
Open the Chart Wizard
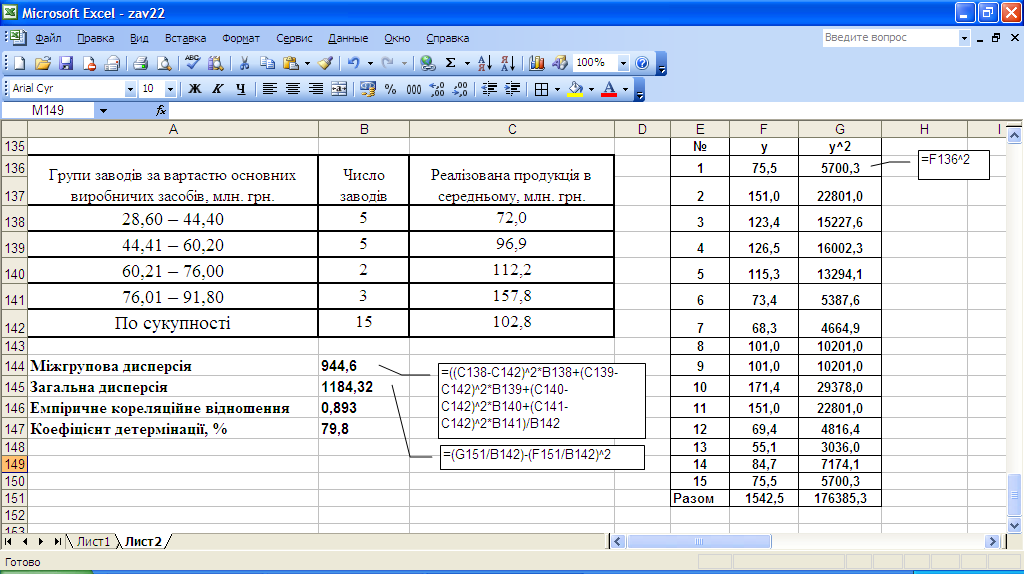tap(537, 63)
